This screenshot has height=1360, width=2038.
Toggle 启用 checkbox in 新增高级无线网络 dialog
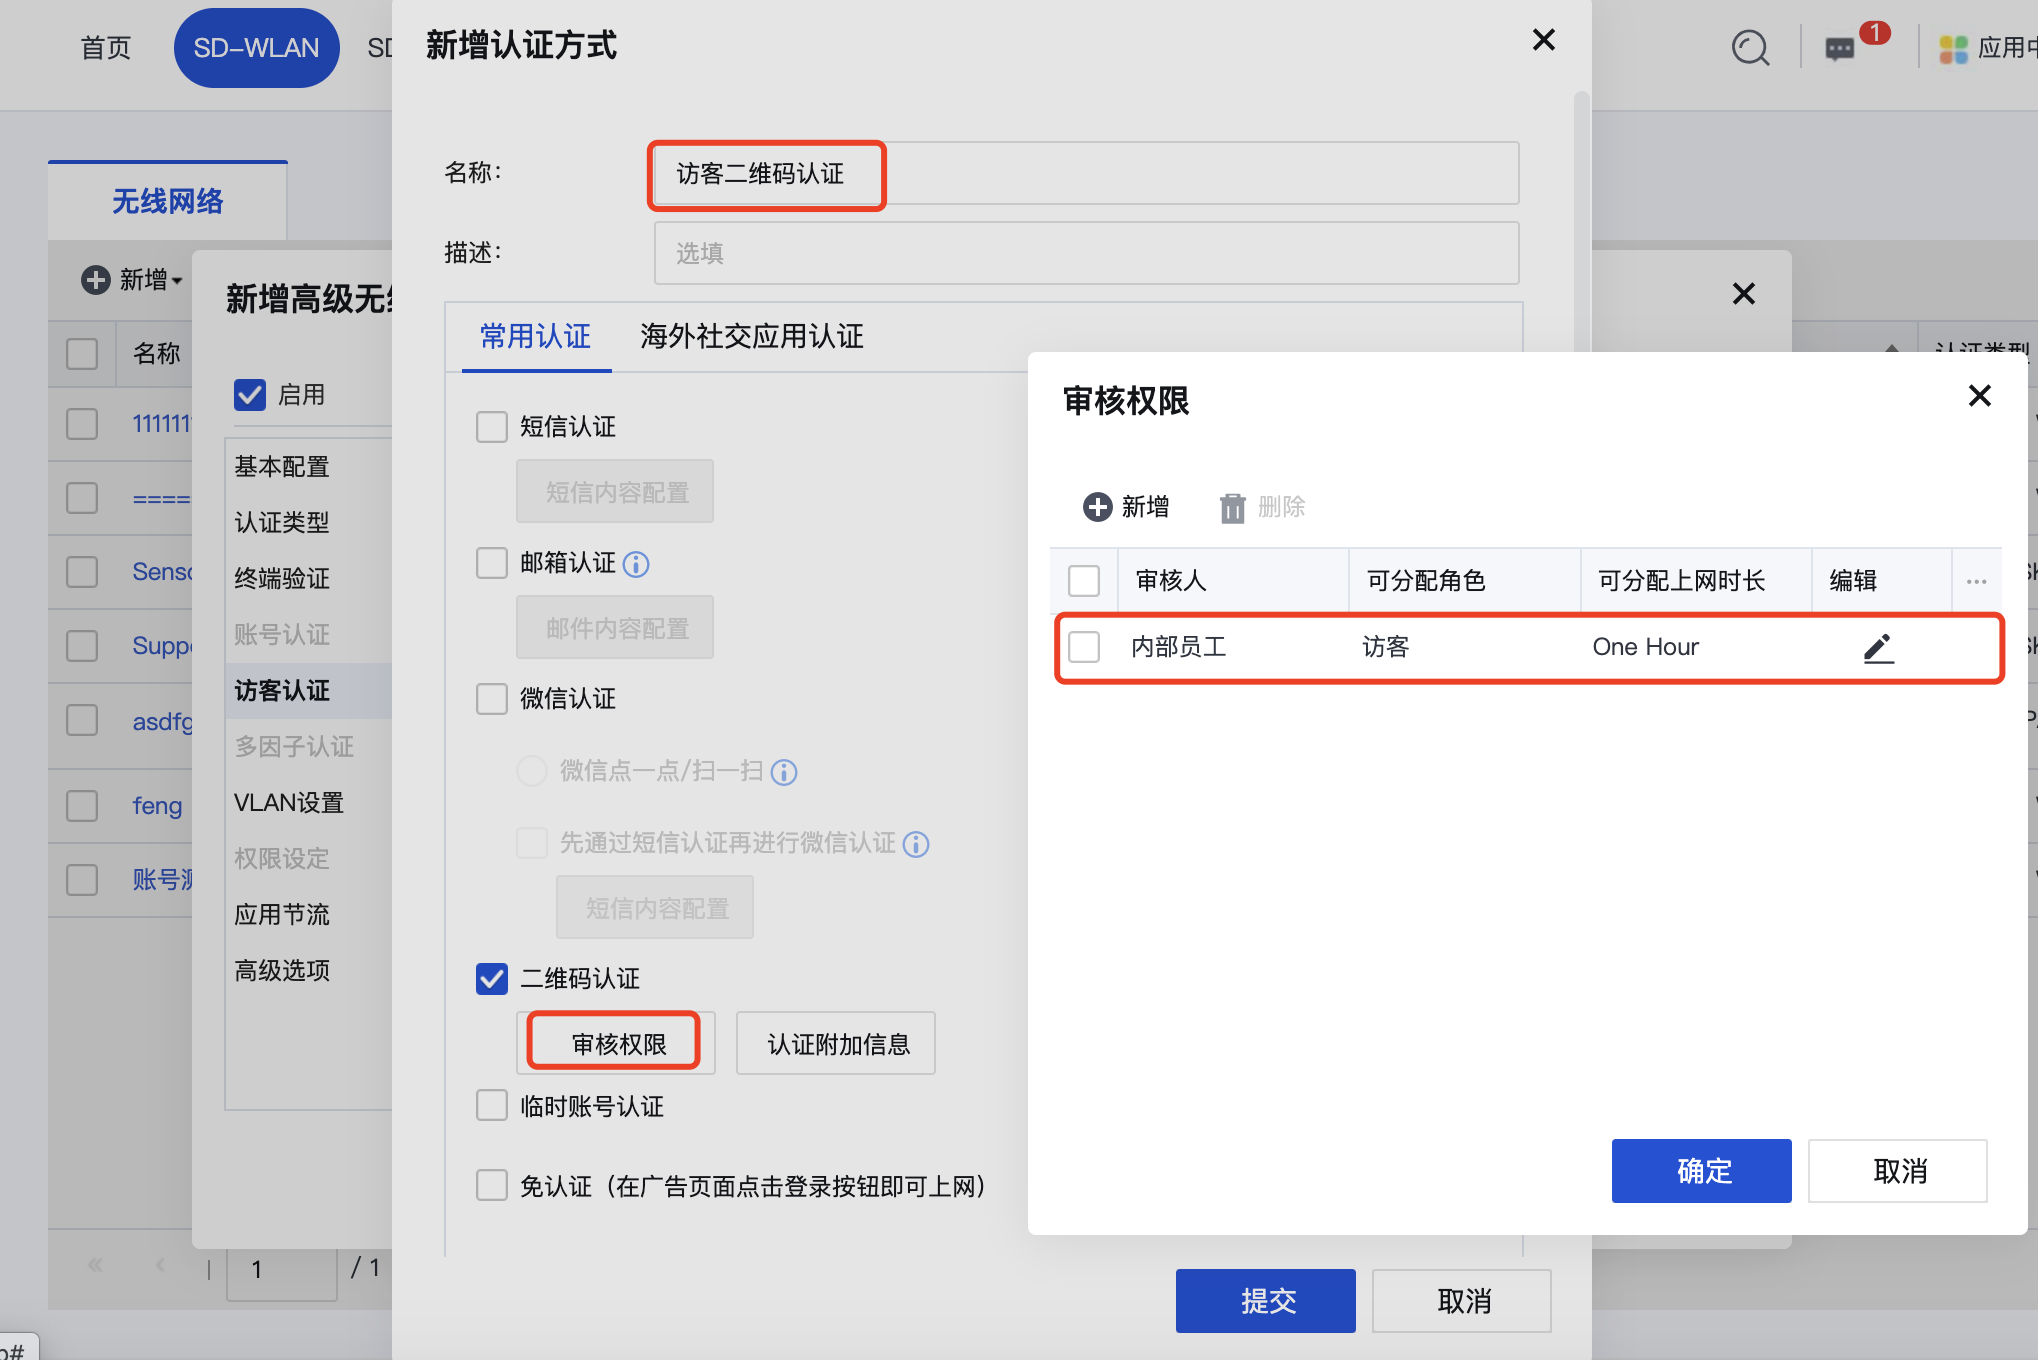(250, 395)
